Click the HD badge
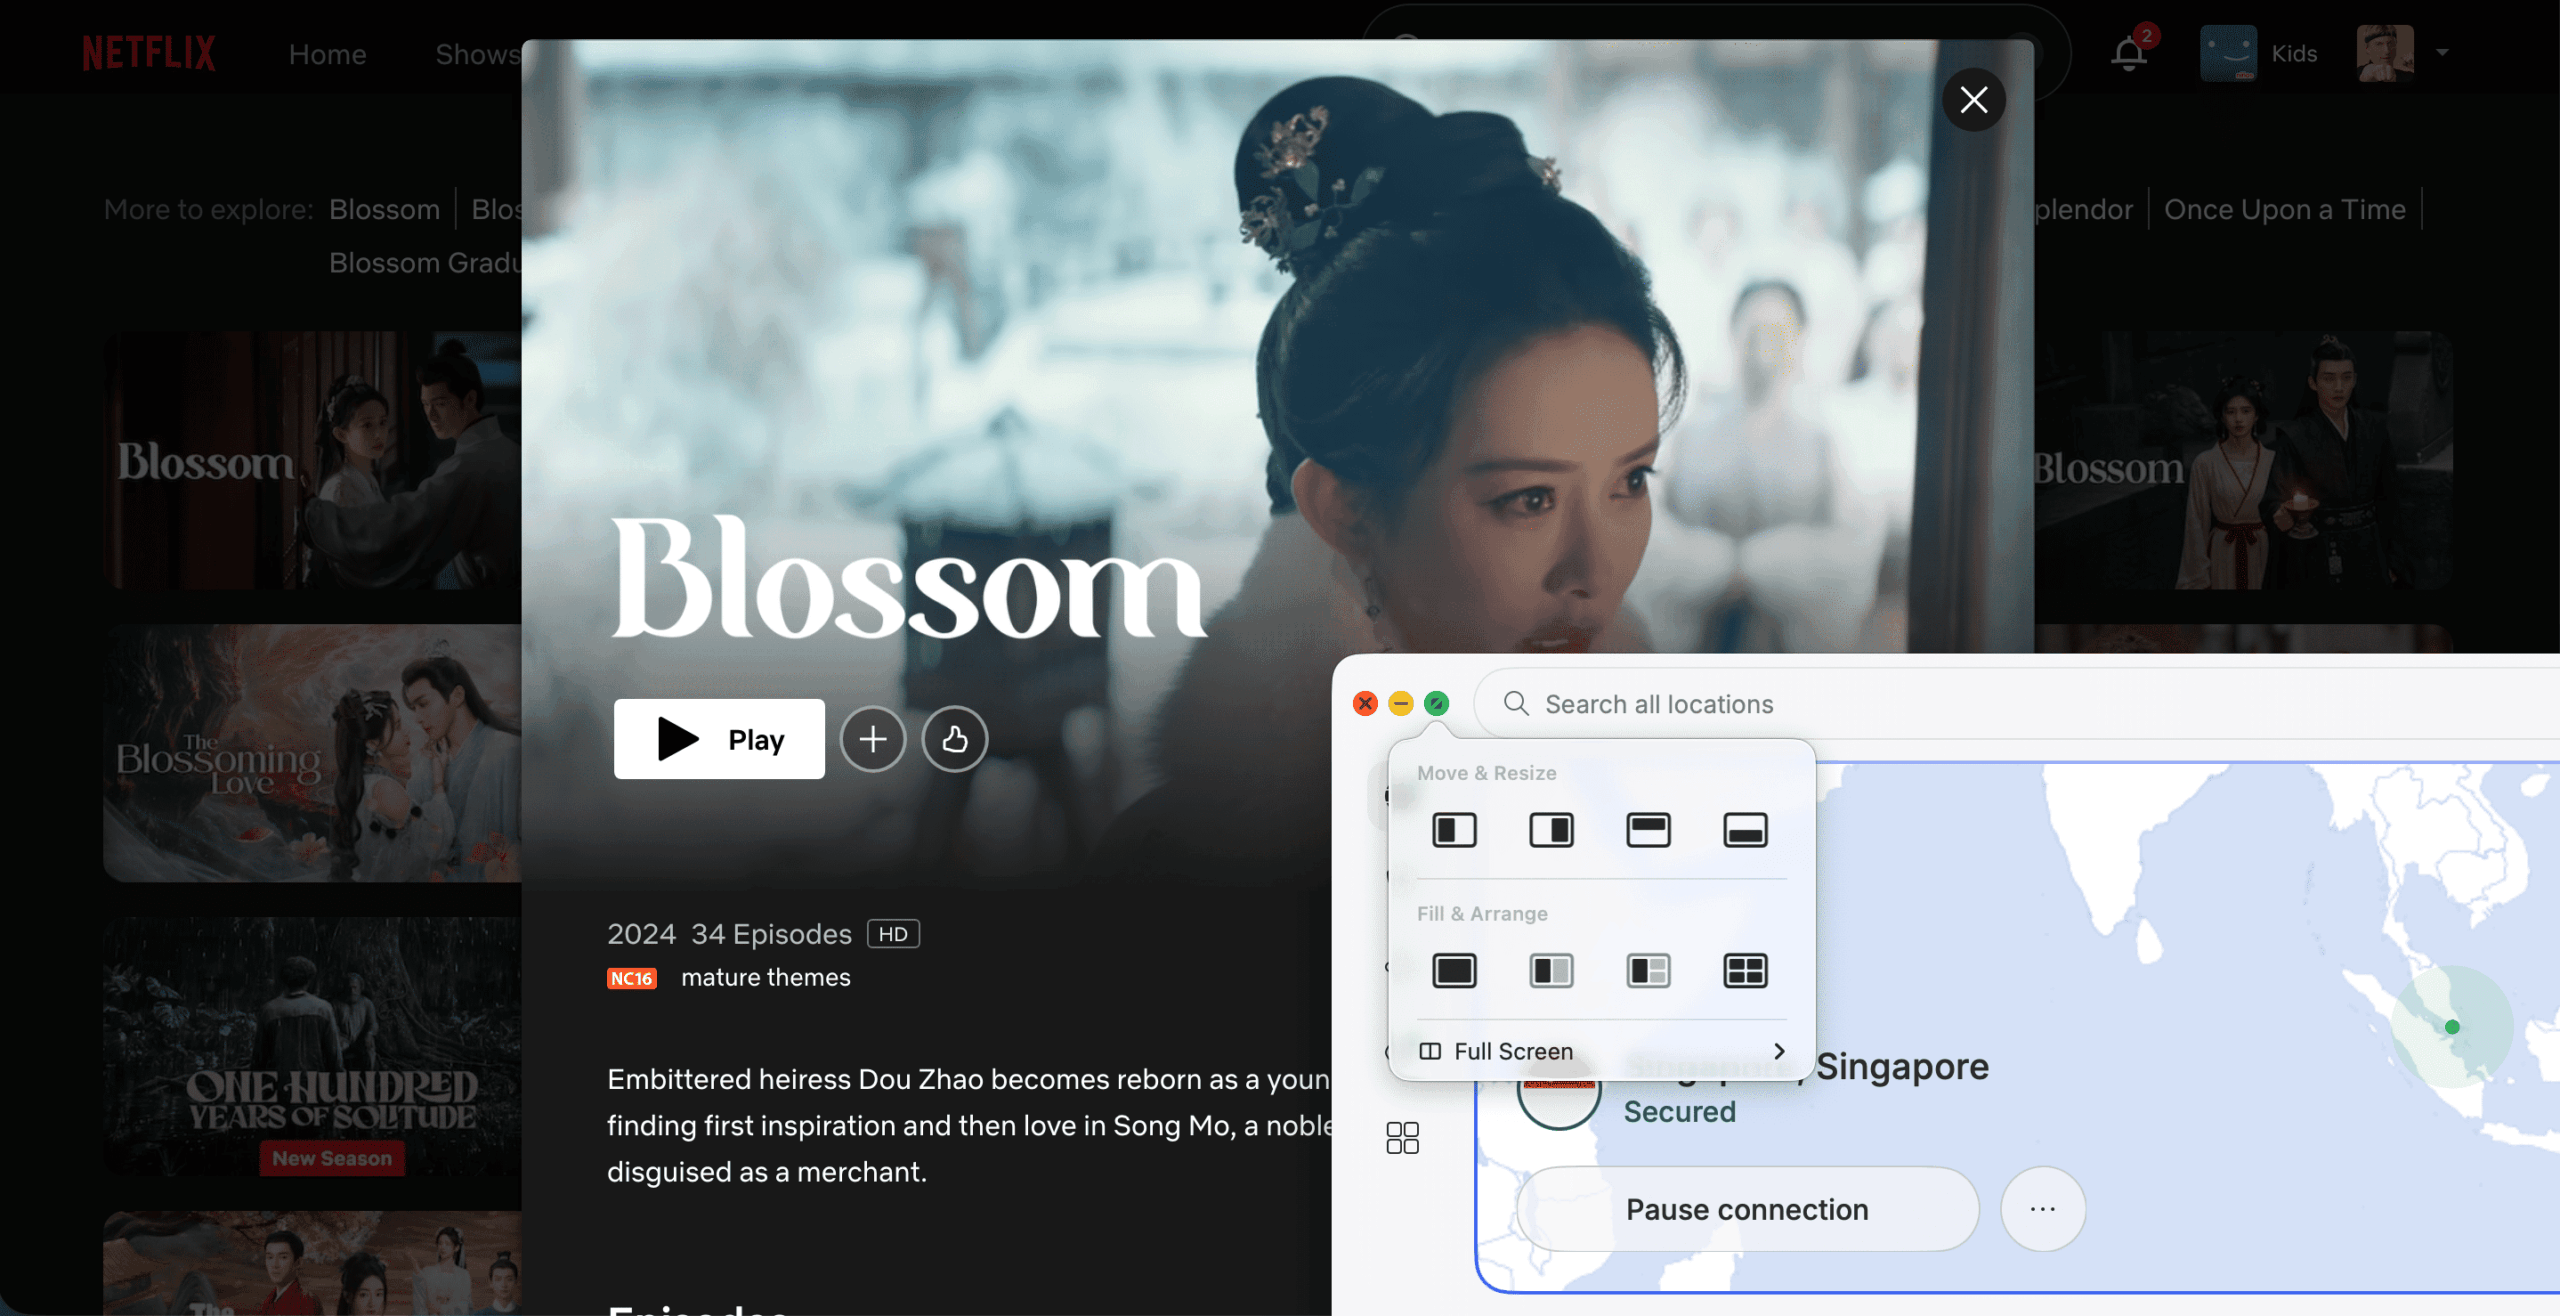 coord(893,934)
